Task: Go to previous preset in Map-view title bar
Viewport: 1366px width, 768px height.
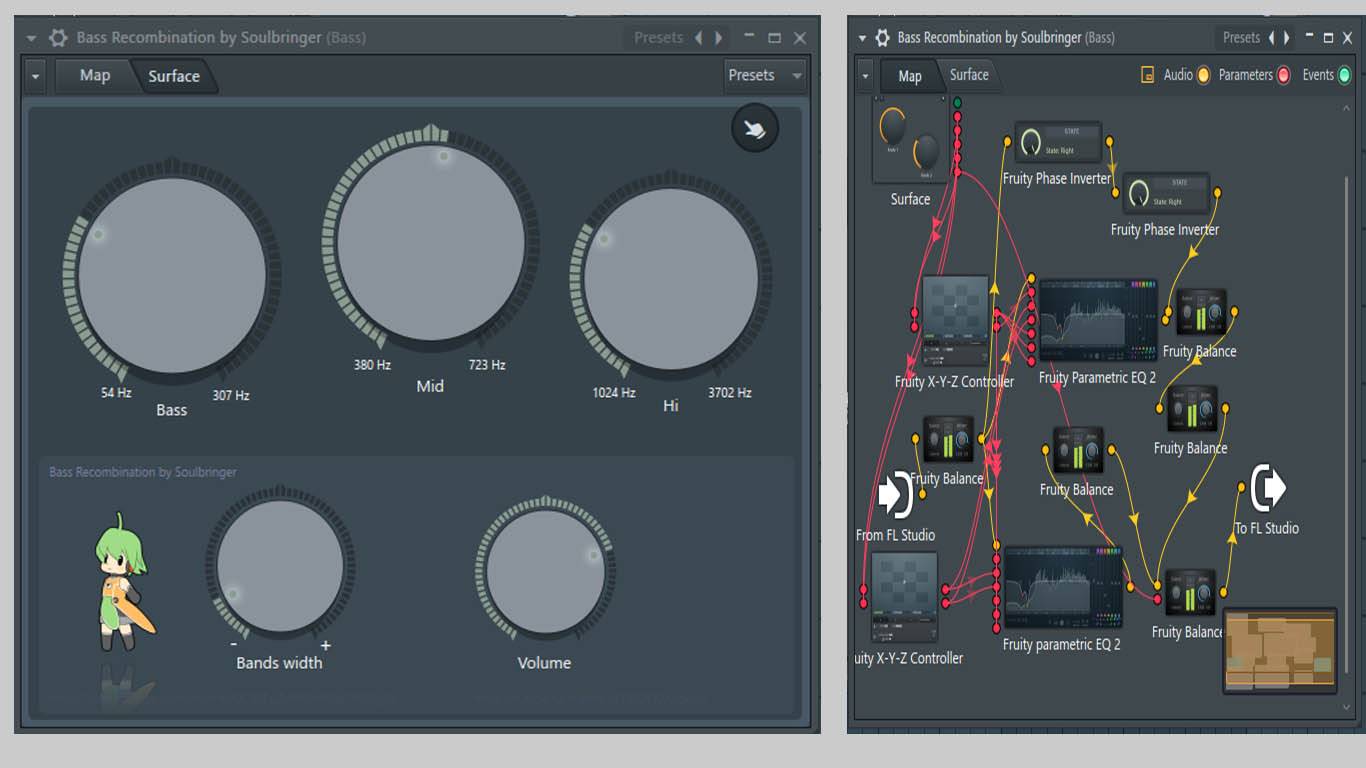Action: (1272, 38)
